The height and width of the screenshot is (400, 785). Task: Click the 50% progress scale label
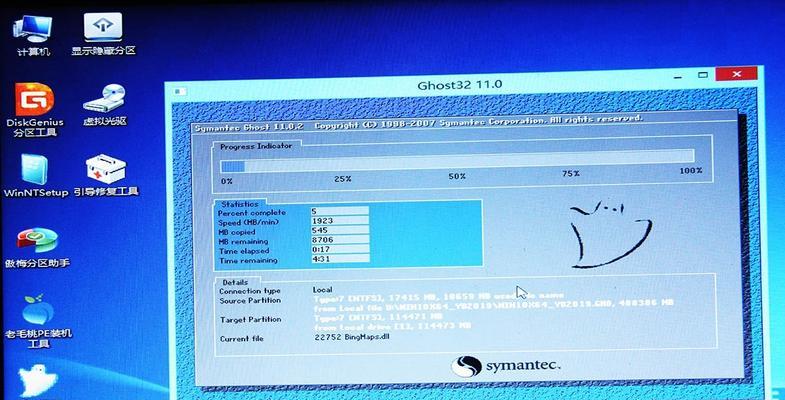(x=457, y=176)
